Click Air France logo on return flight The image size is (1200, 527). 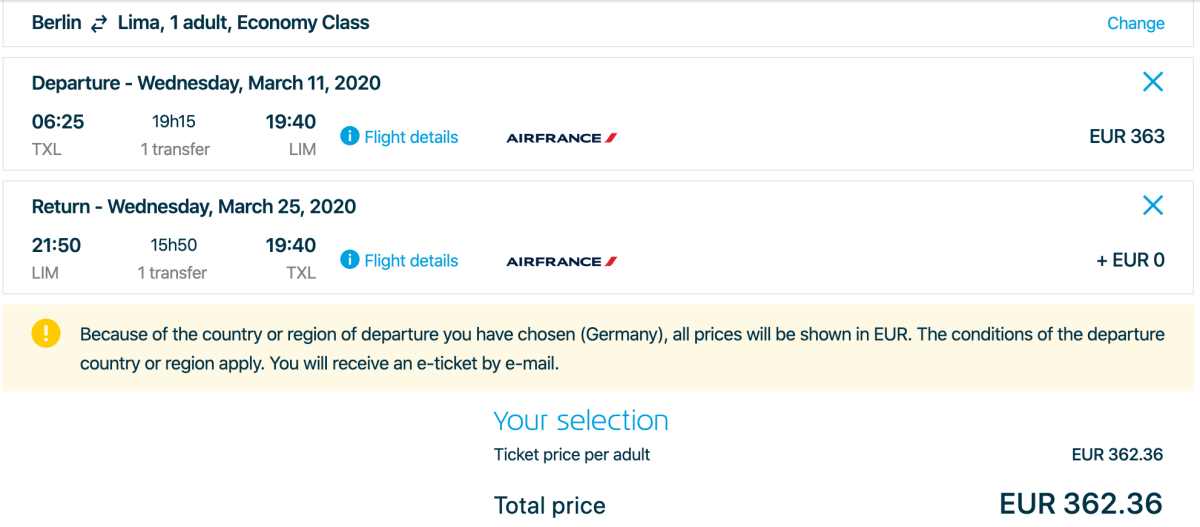pyautogui.click(x=561, y=262)
